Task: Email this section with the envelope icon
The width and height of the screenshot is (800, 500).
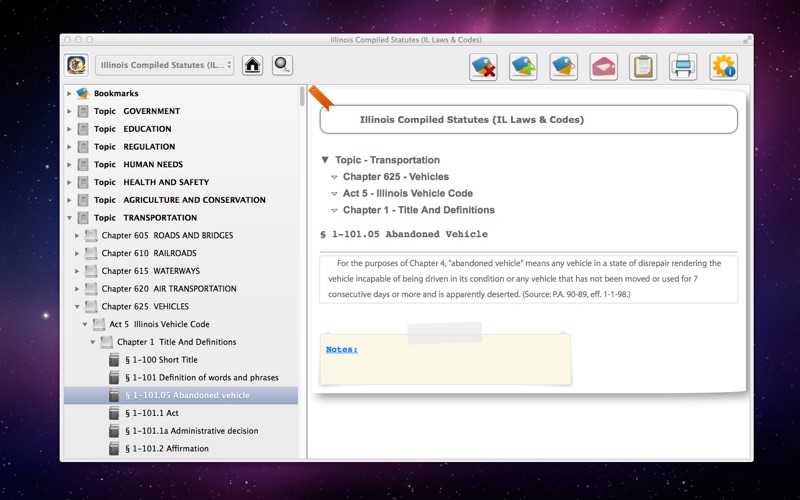Action: click(x=604, y=67)
